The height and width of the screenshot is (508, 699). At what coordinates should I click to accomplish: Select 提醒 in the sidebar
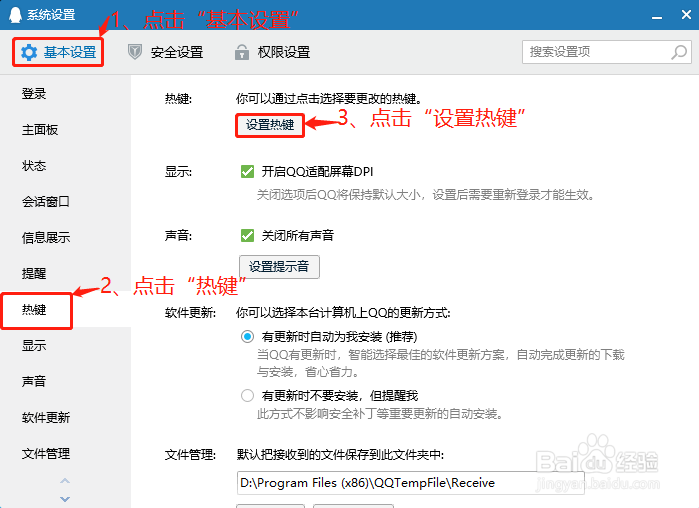point(34,274)
